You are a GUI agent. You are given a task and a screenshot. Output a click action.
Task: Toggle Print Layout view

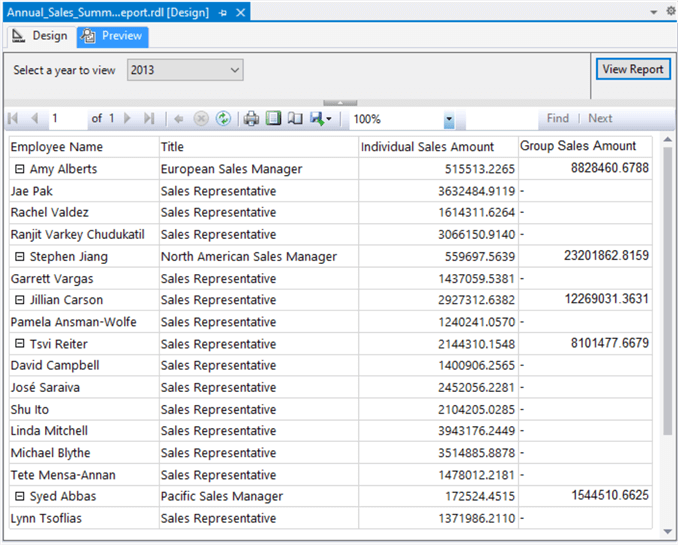(273, 119)
